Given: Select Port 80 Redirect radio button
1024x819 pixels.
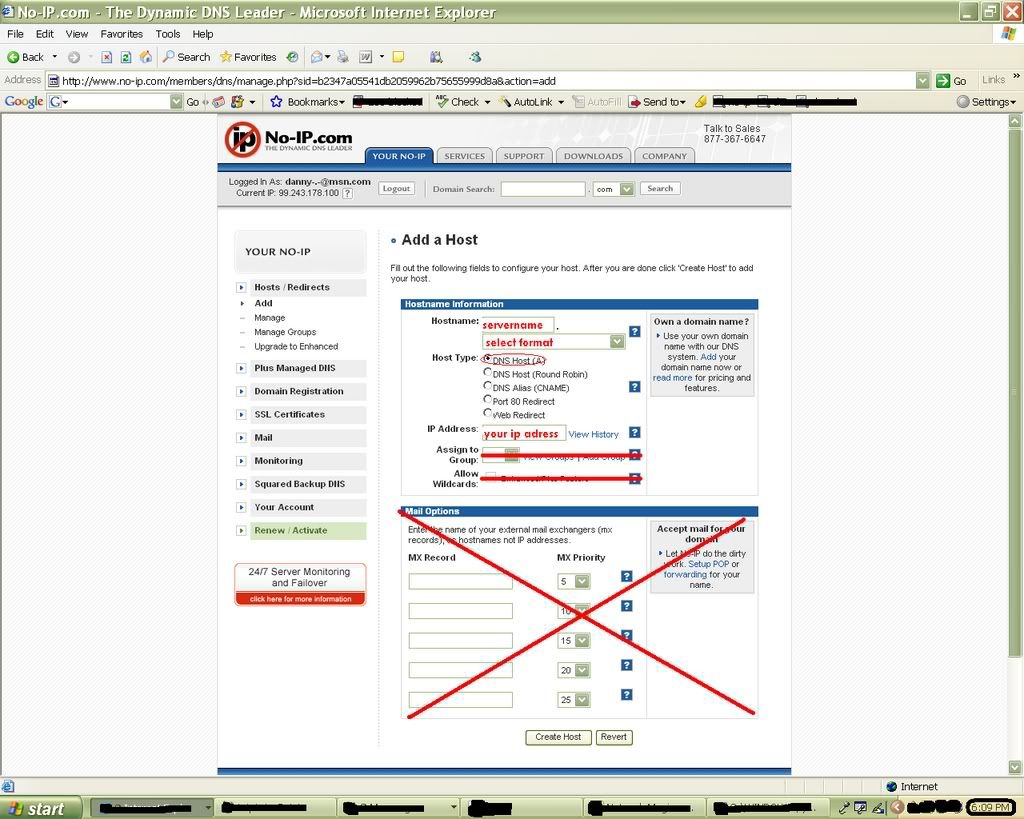Looking at the screenshot, I should pos(487,399).
